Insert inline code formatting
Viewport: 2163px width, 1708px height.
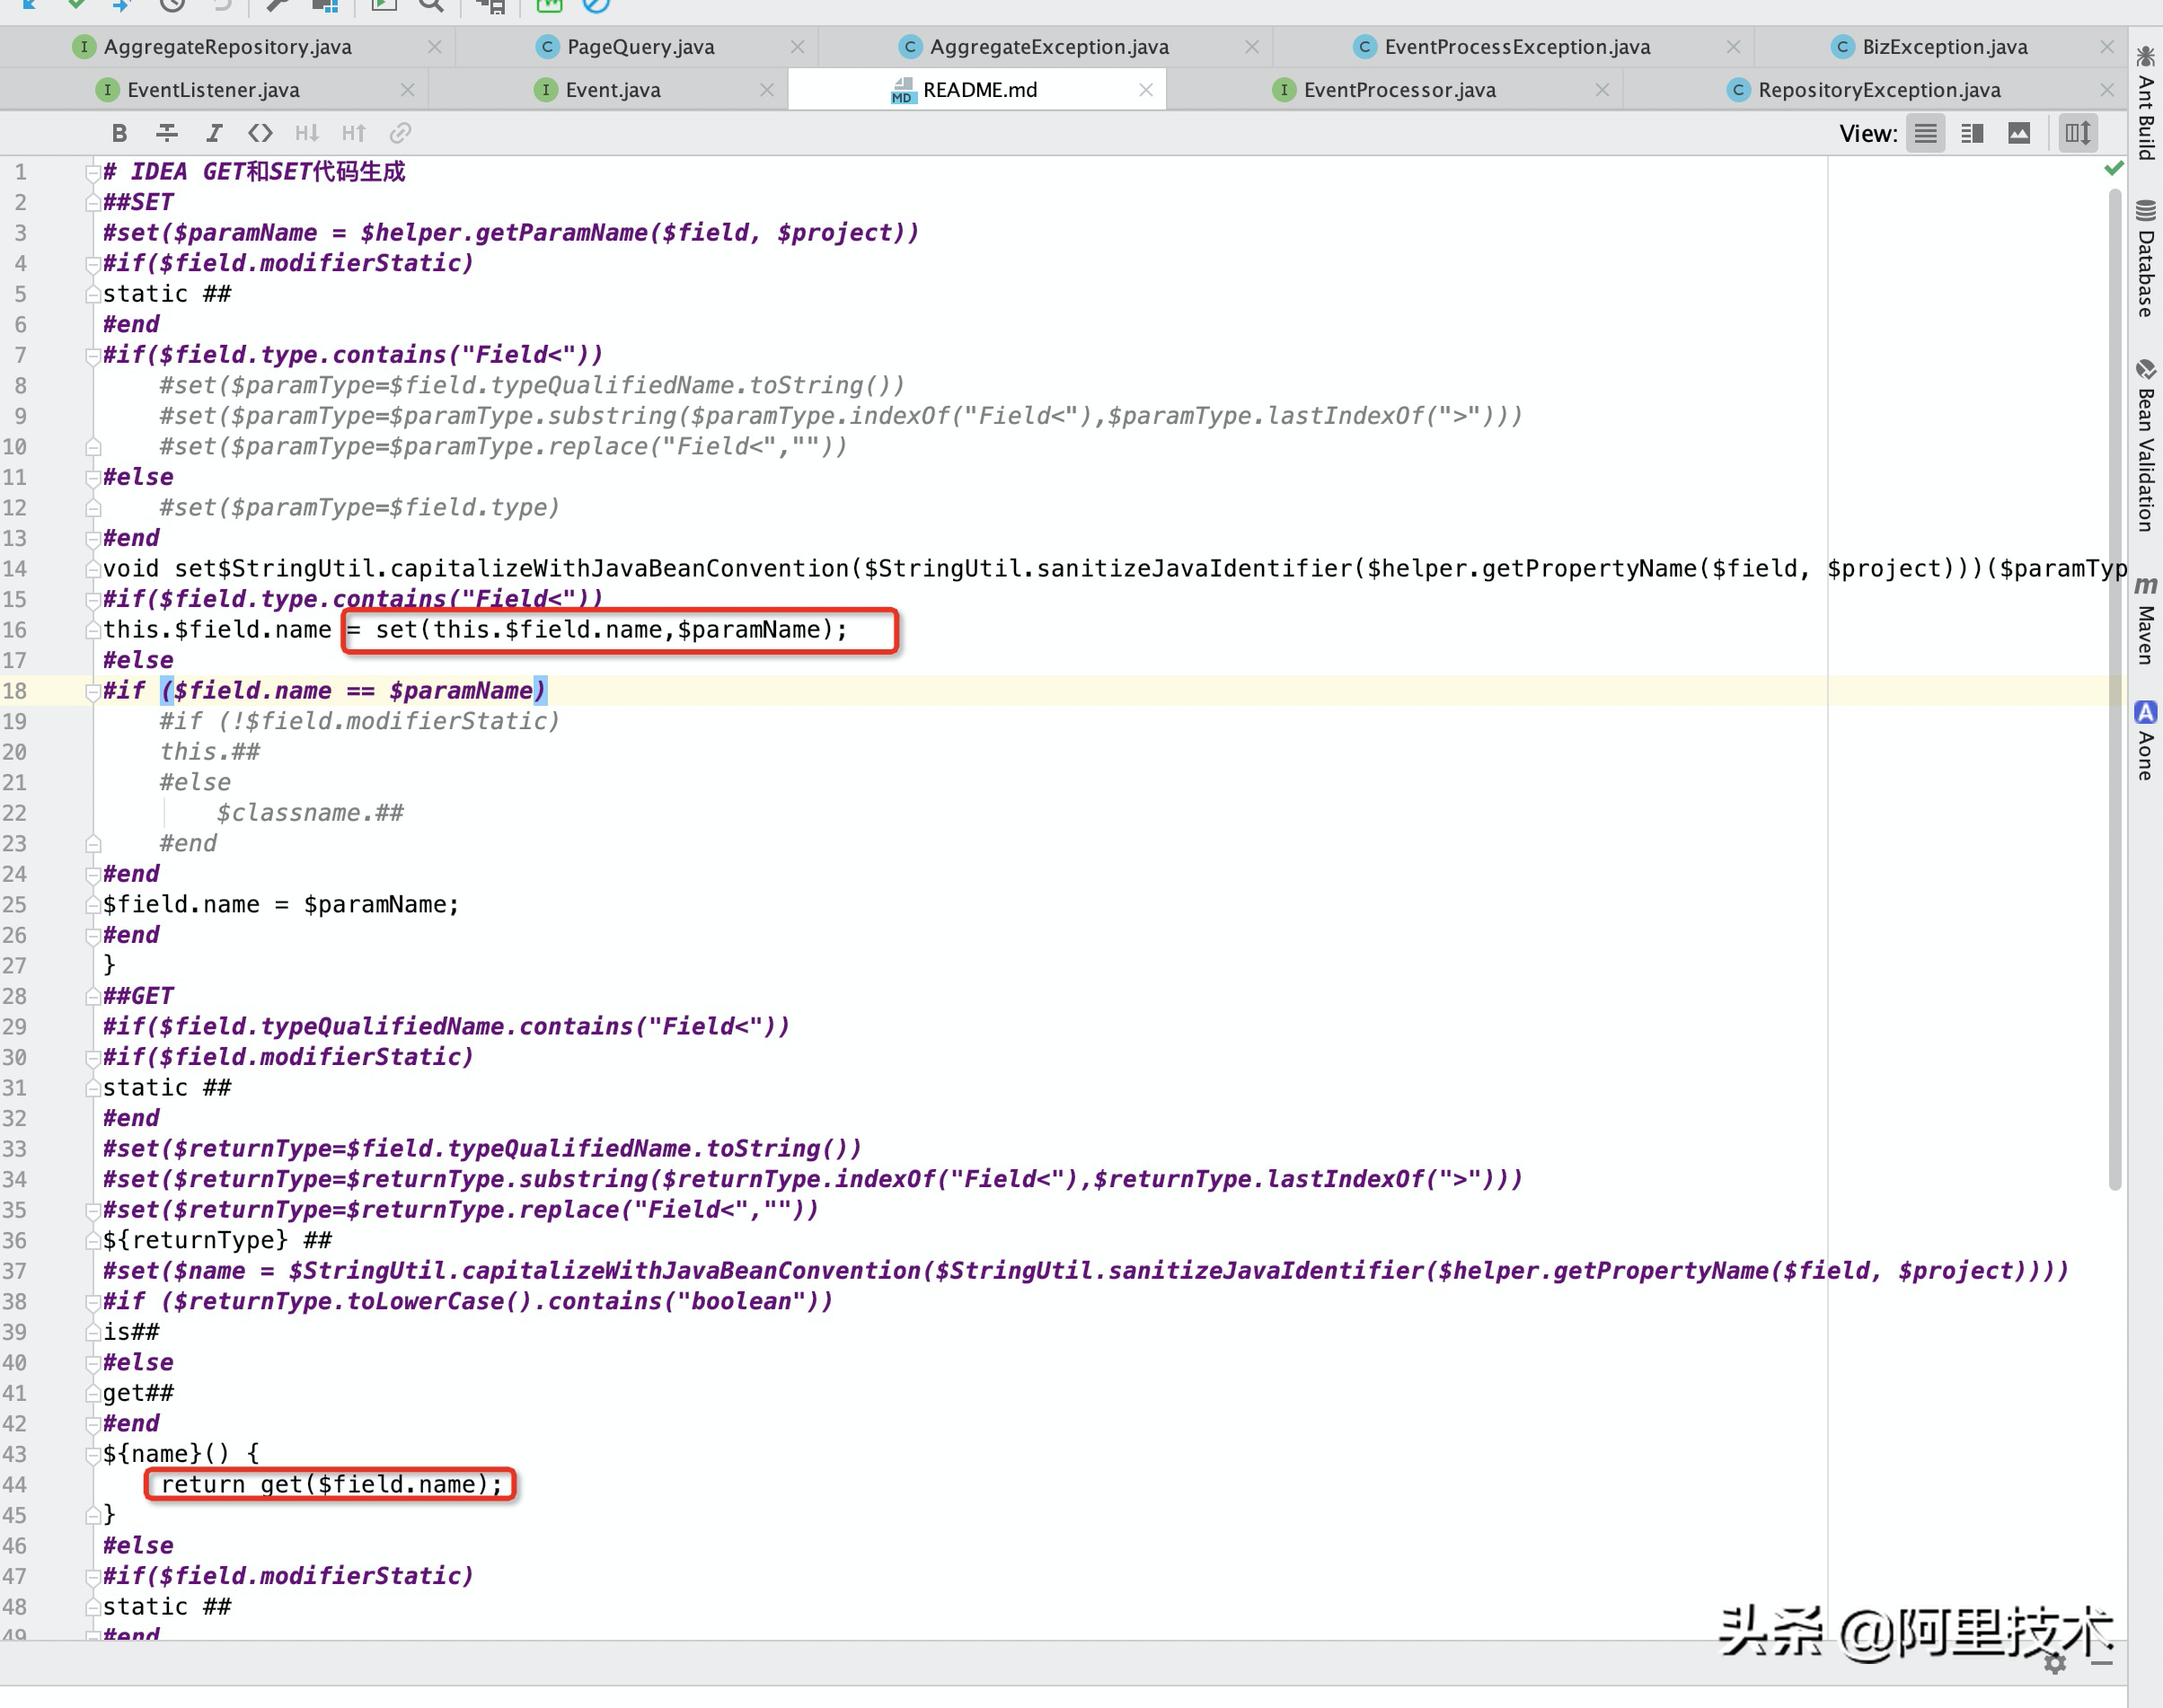coord(260,133)
